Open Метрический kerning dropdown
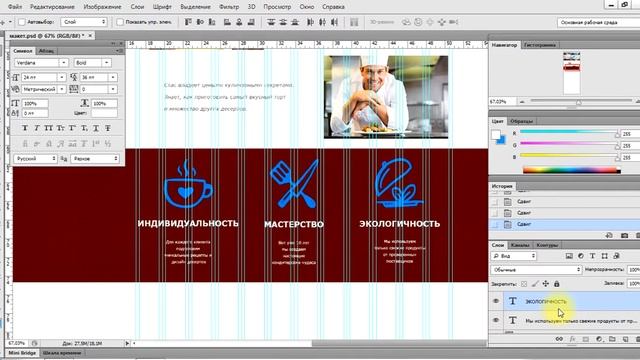 [62, 89]
